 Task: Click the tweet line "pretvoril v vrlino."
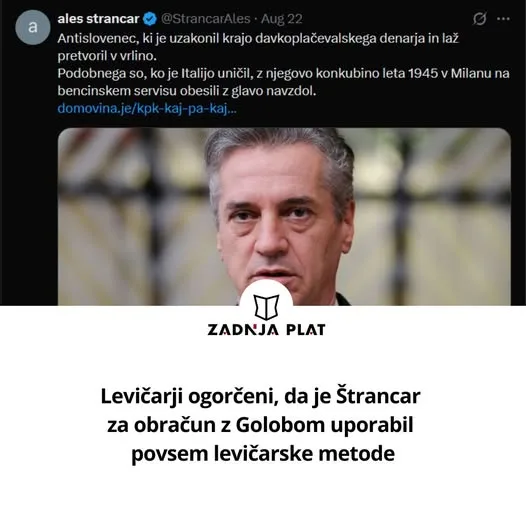[x=107, y=56]
